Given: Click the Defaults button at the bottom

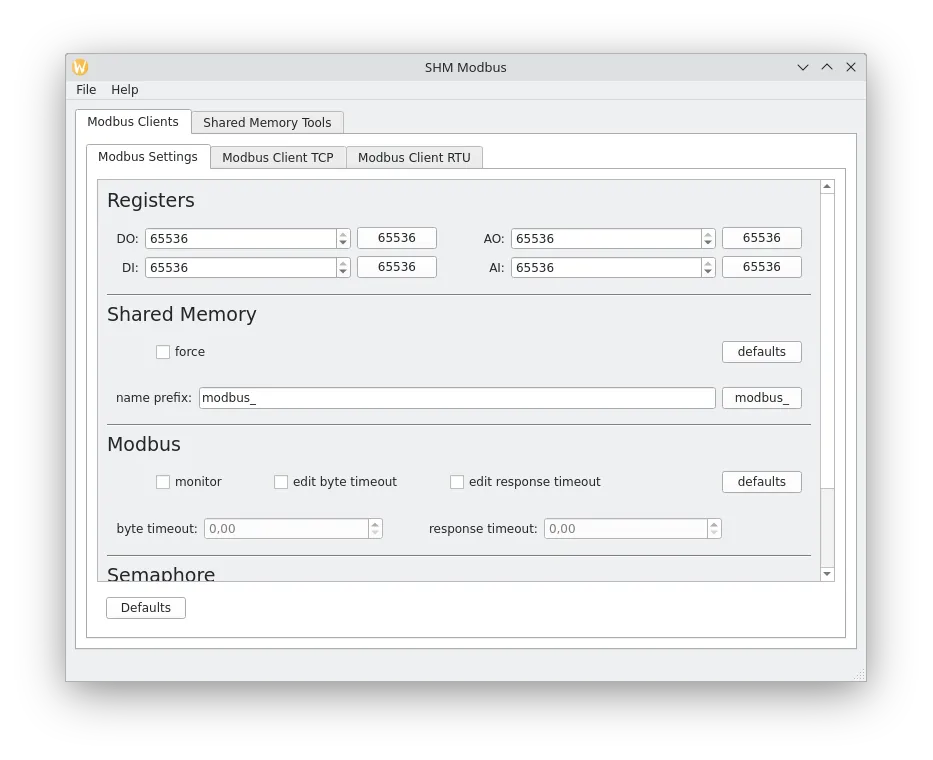Looking at the screenshot, I should pyautogui.click(x=145, y=607).
